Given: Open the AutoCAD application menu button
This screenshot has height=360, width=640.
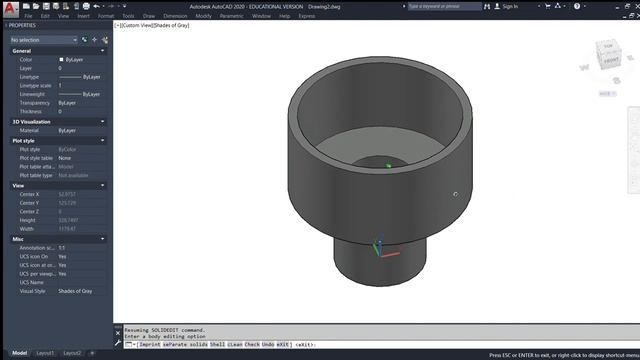Looking at the screenshot, I should 10,9.
